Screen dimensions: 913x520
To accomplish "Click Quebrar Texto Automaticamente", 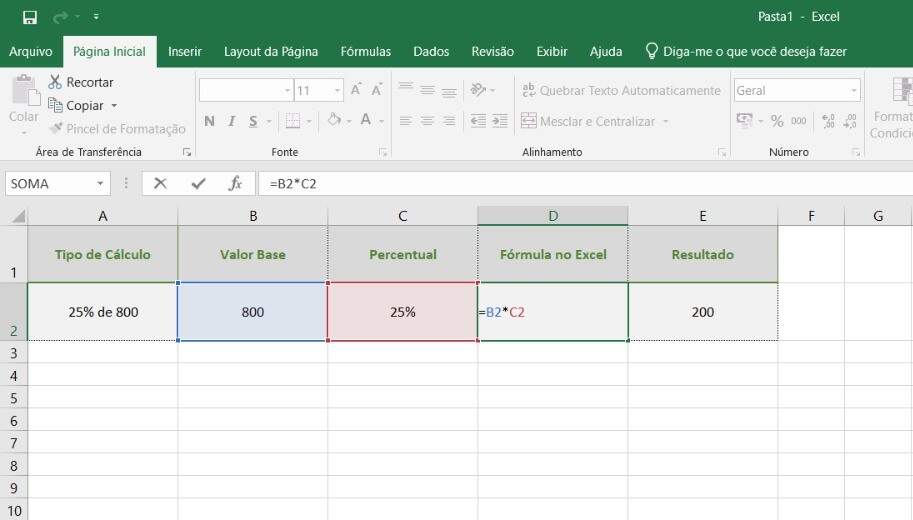I will (x=621, y=90).
